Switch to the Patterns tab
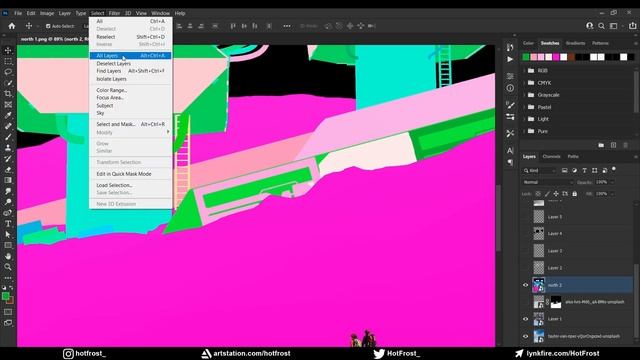This screenshot has height=360, width=640. pos(600,43)
